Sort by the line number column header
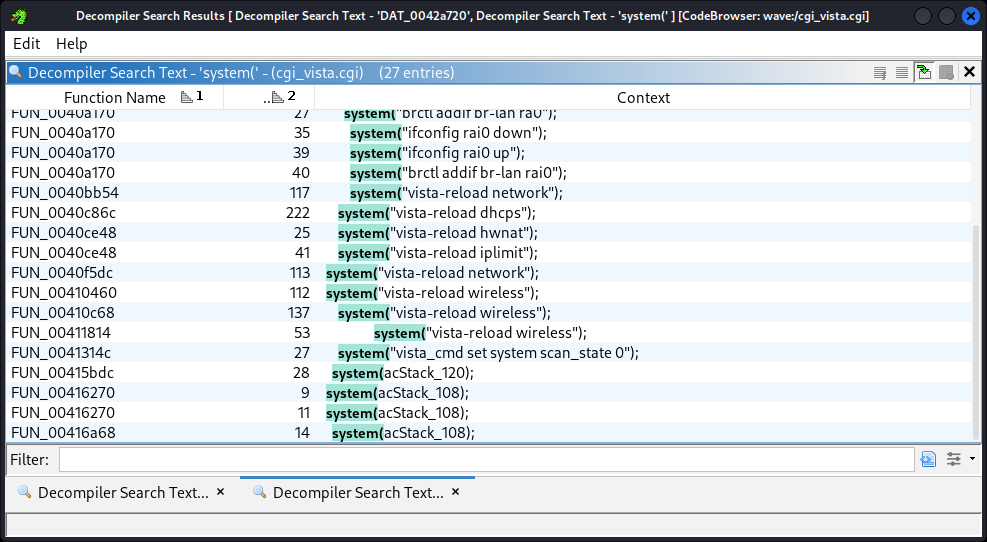Screen dimensions: 987x542 pyautogui.click(x=269, y=97)
